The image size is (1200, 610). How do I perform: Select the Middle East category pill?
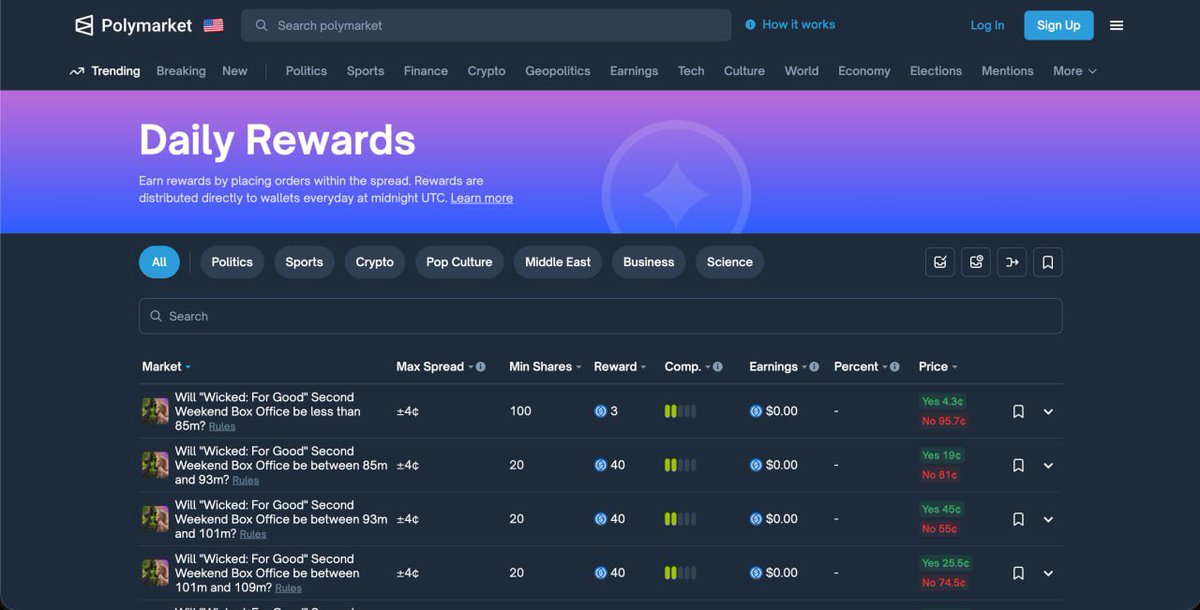coord(558,262)
